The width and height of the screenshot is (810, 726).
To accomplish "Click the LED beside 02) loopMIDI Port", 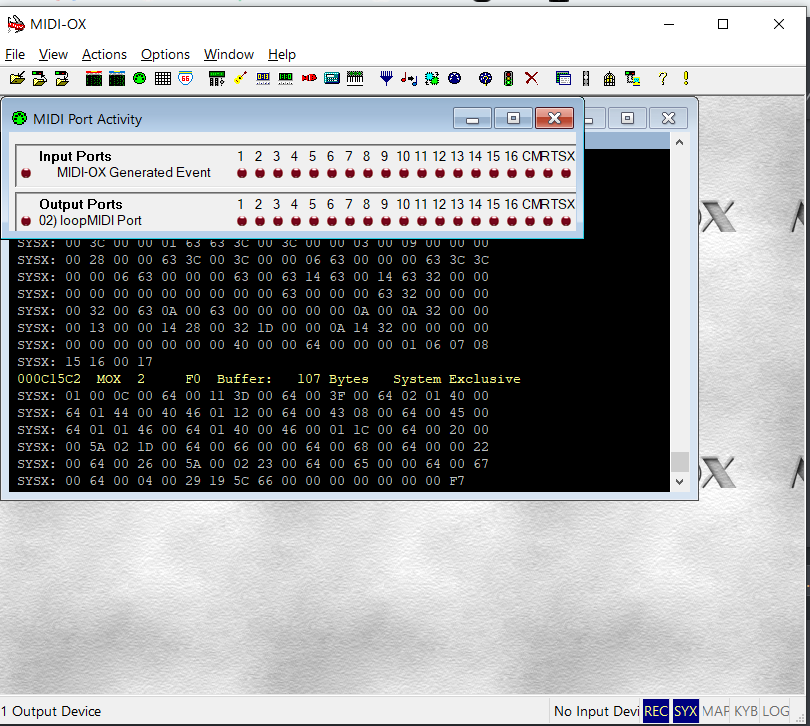I will tap(26, 221).
